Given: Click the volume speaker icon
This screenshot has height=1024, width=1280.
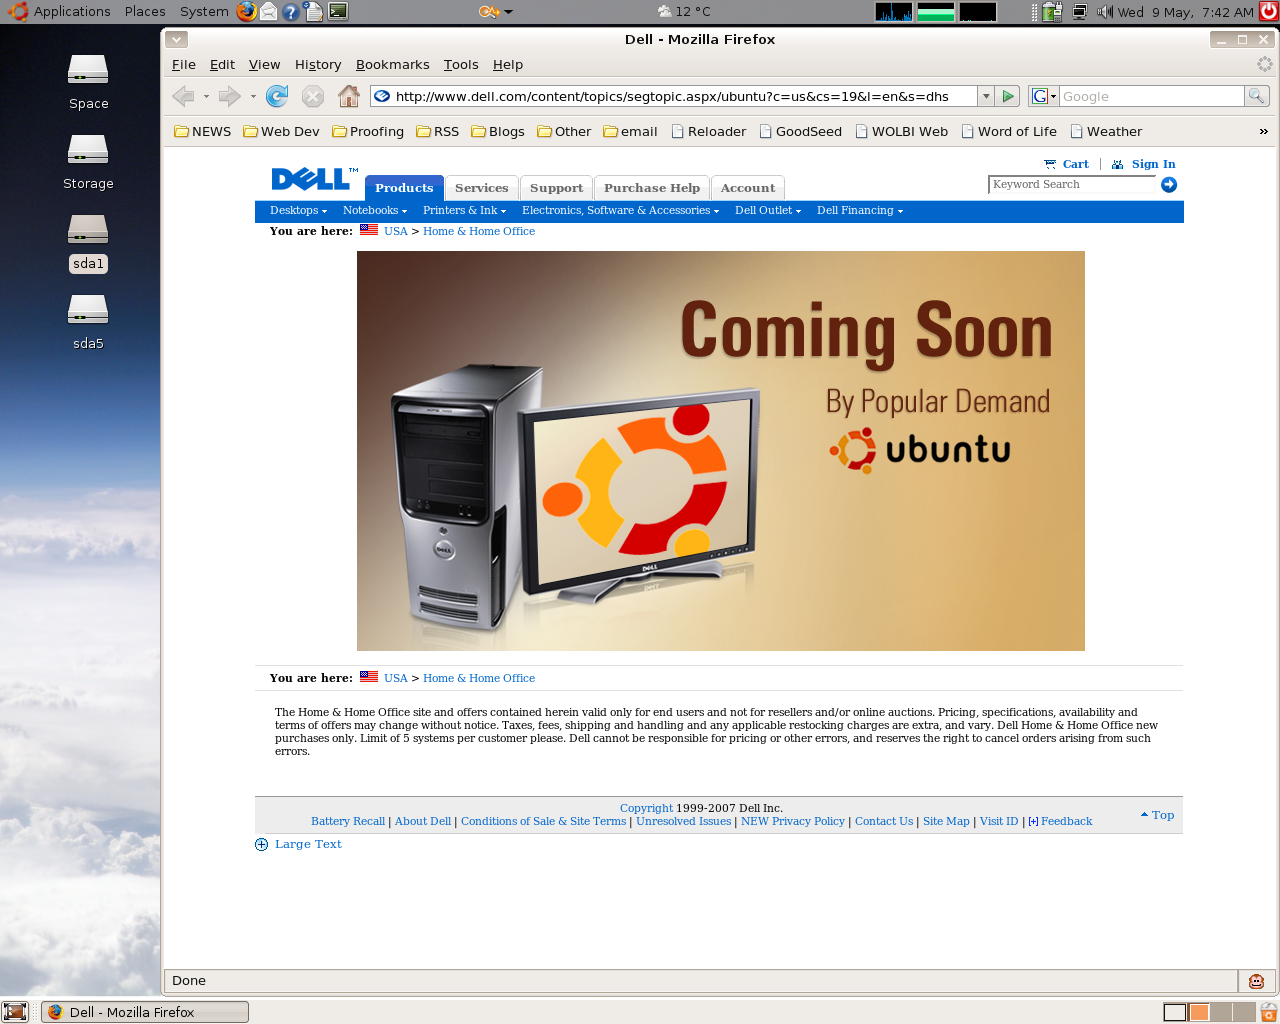Looking at the screenshot, I should click(1105, 12).
